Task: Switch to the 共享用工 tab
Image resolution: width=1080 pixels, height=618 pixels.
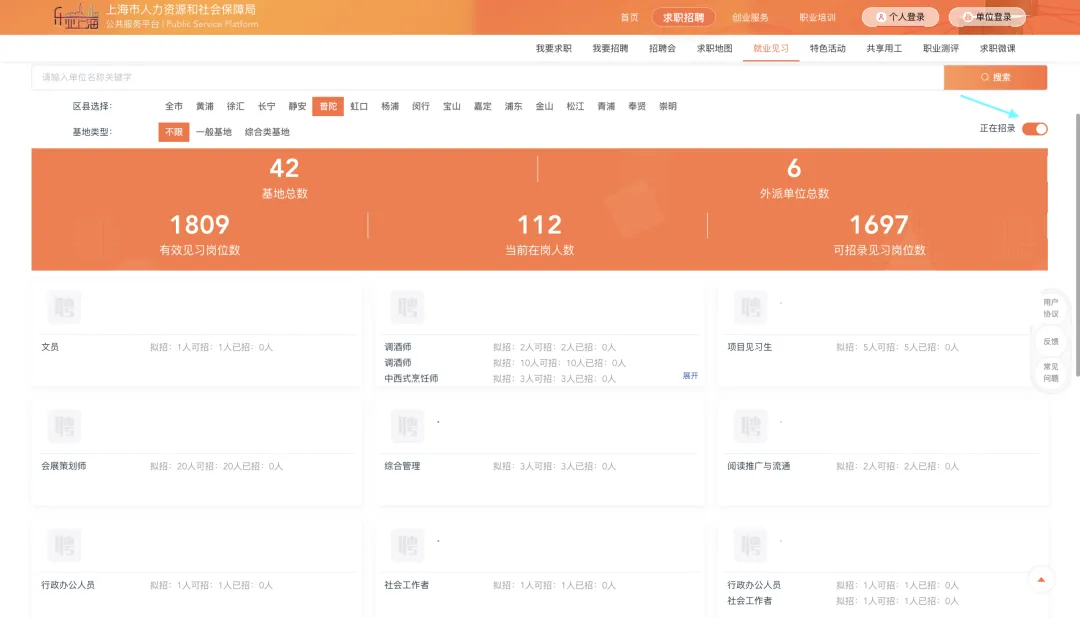Action: click(x=884, y=48)
